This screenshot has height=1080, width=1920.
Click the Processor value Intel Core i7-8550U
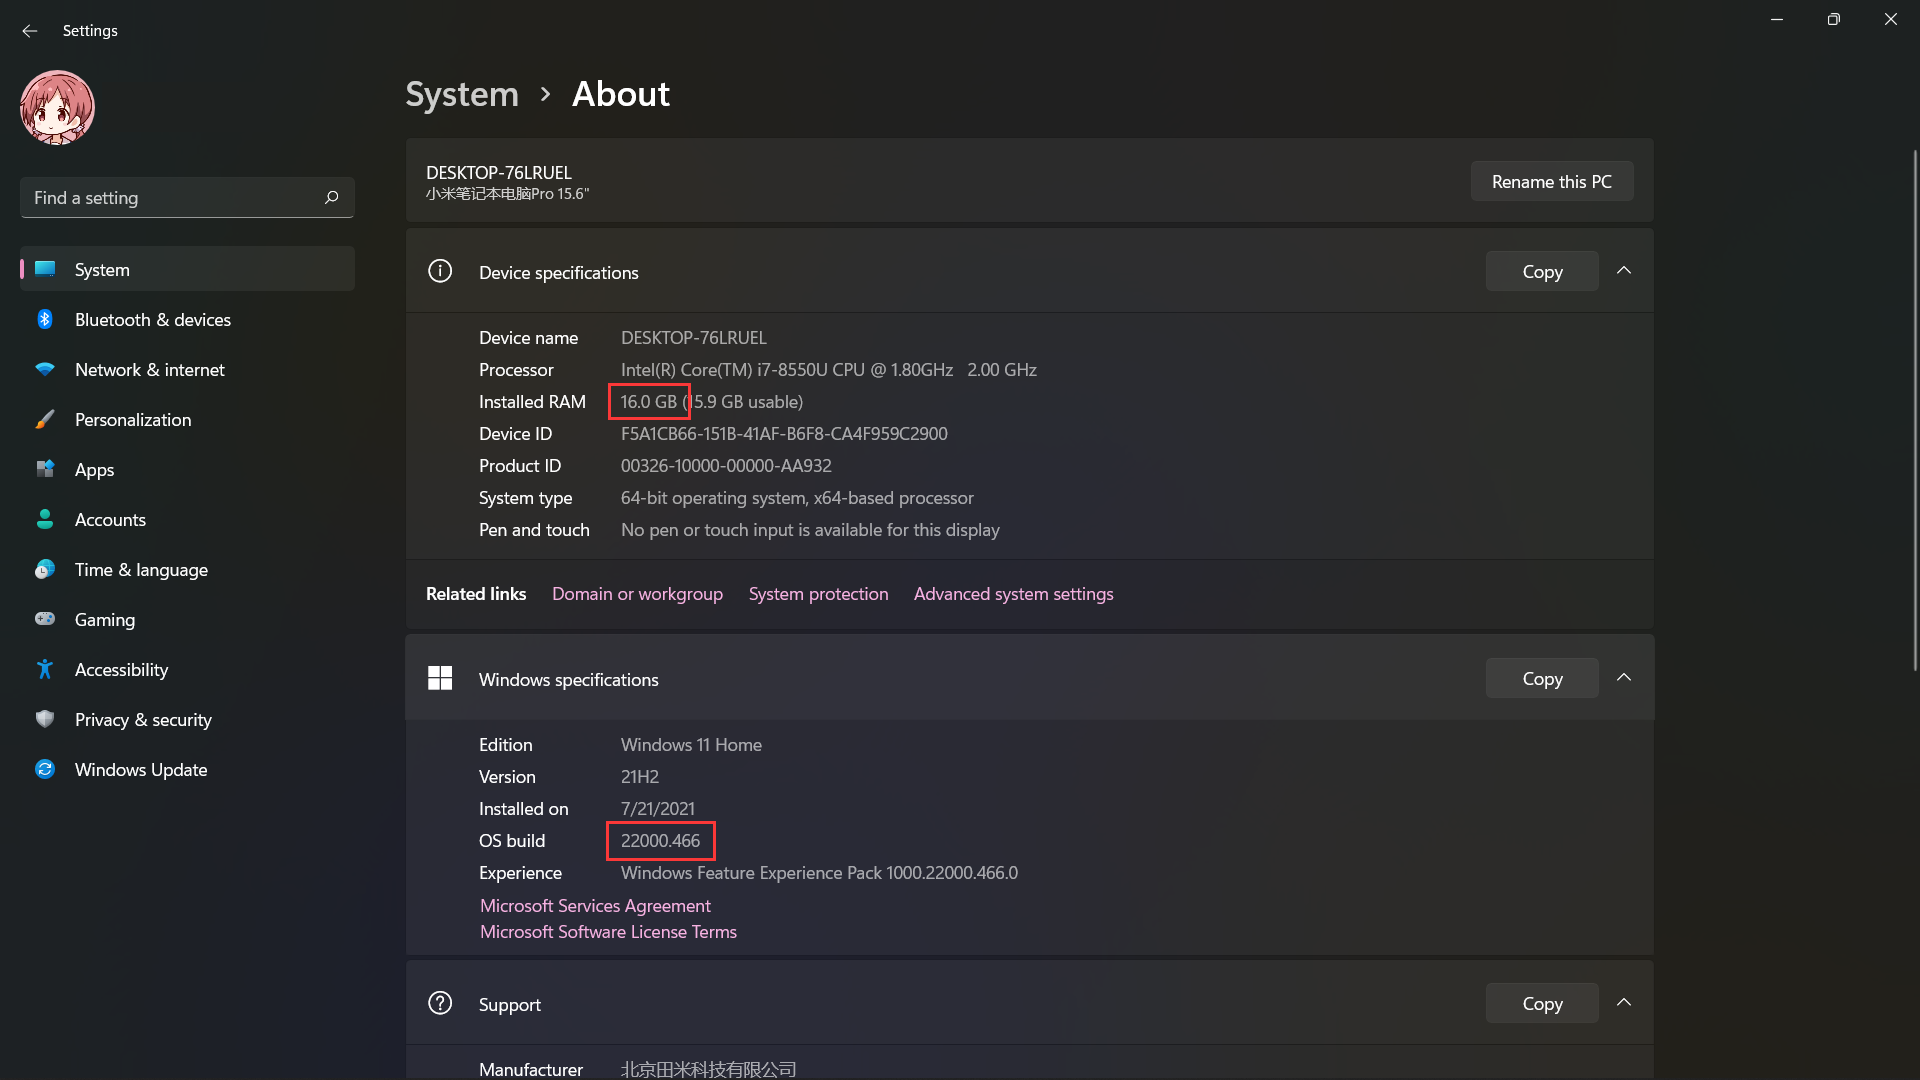click(828, 370)
